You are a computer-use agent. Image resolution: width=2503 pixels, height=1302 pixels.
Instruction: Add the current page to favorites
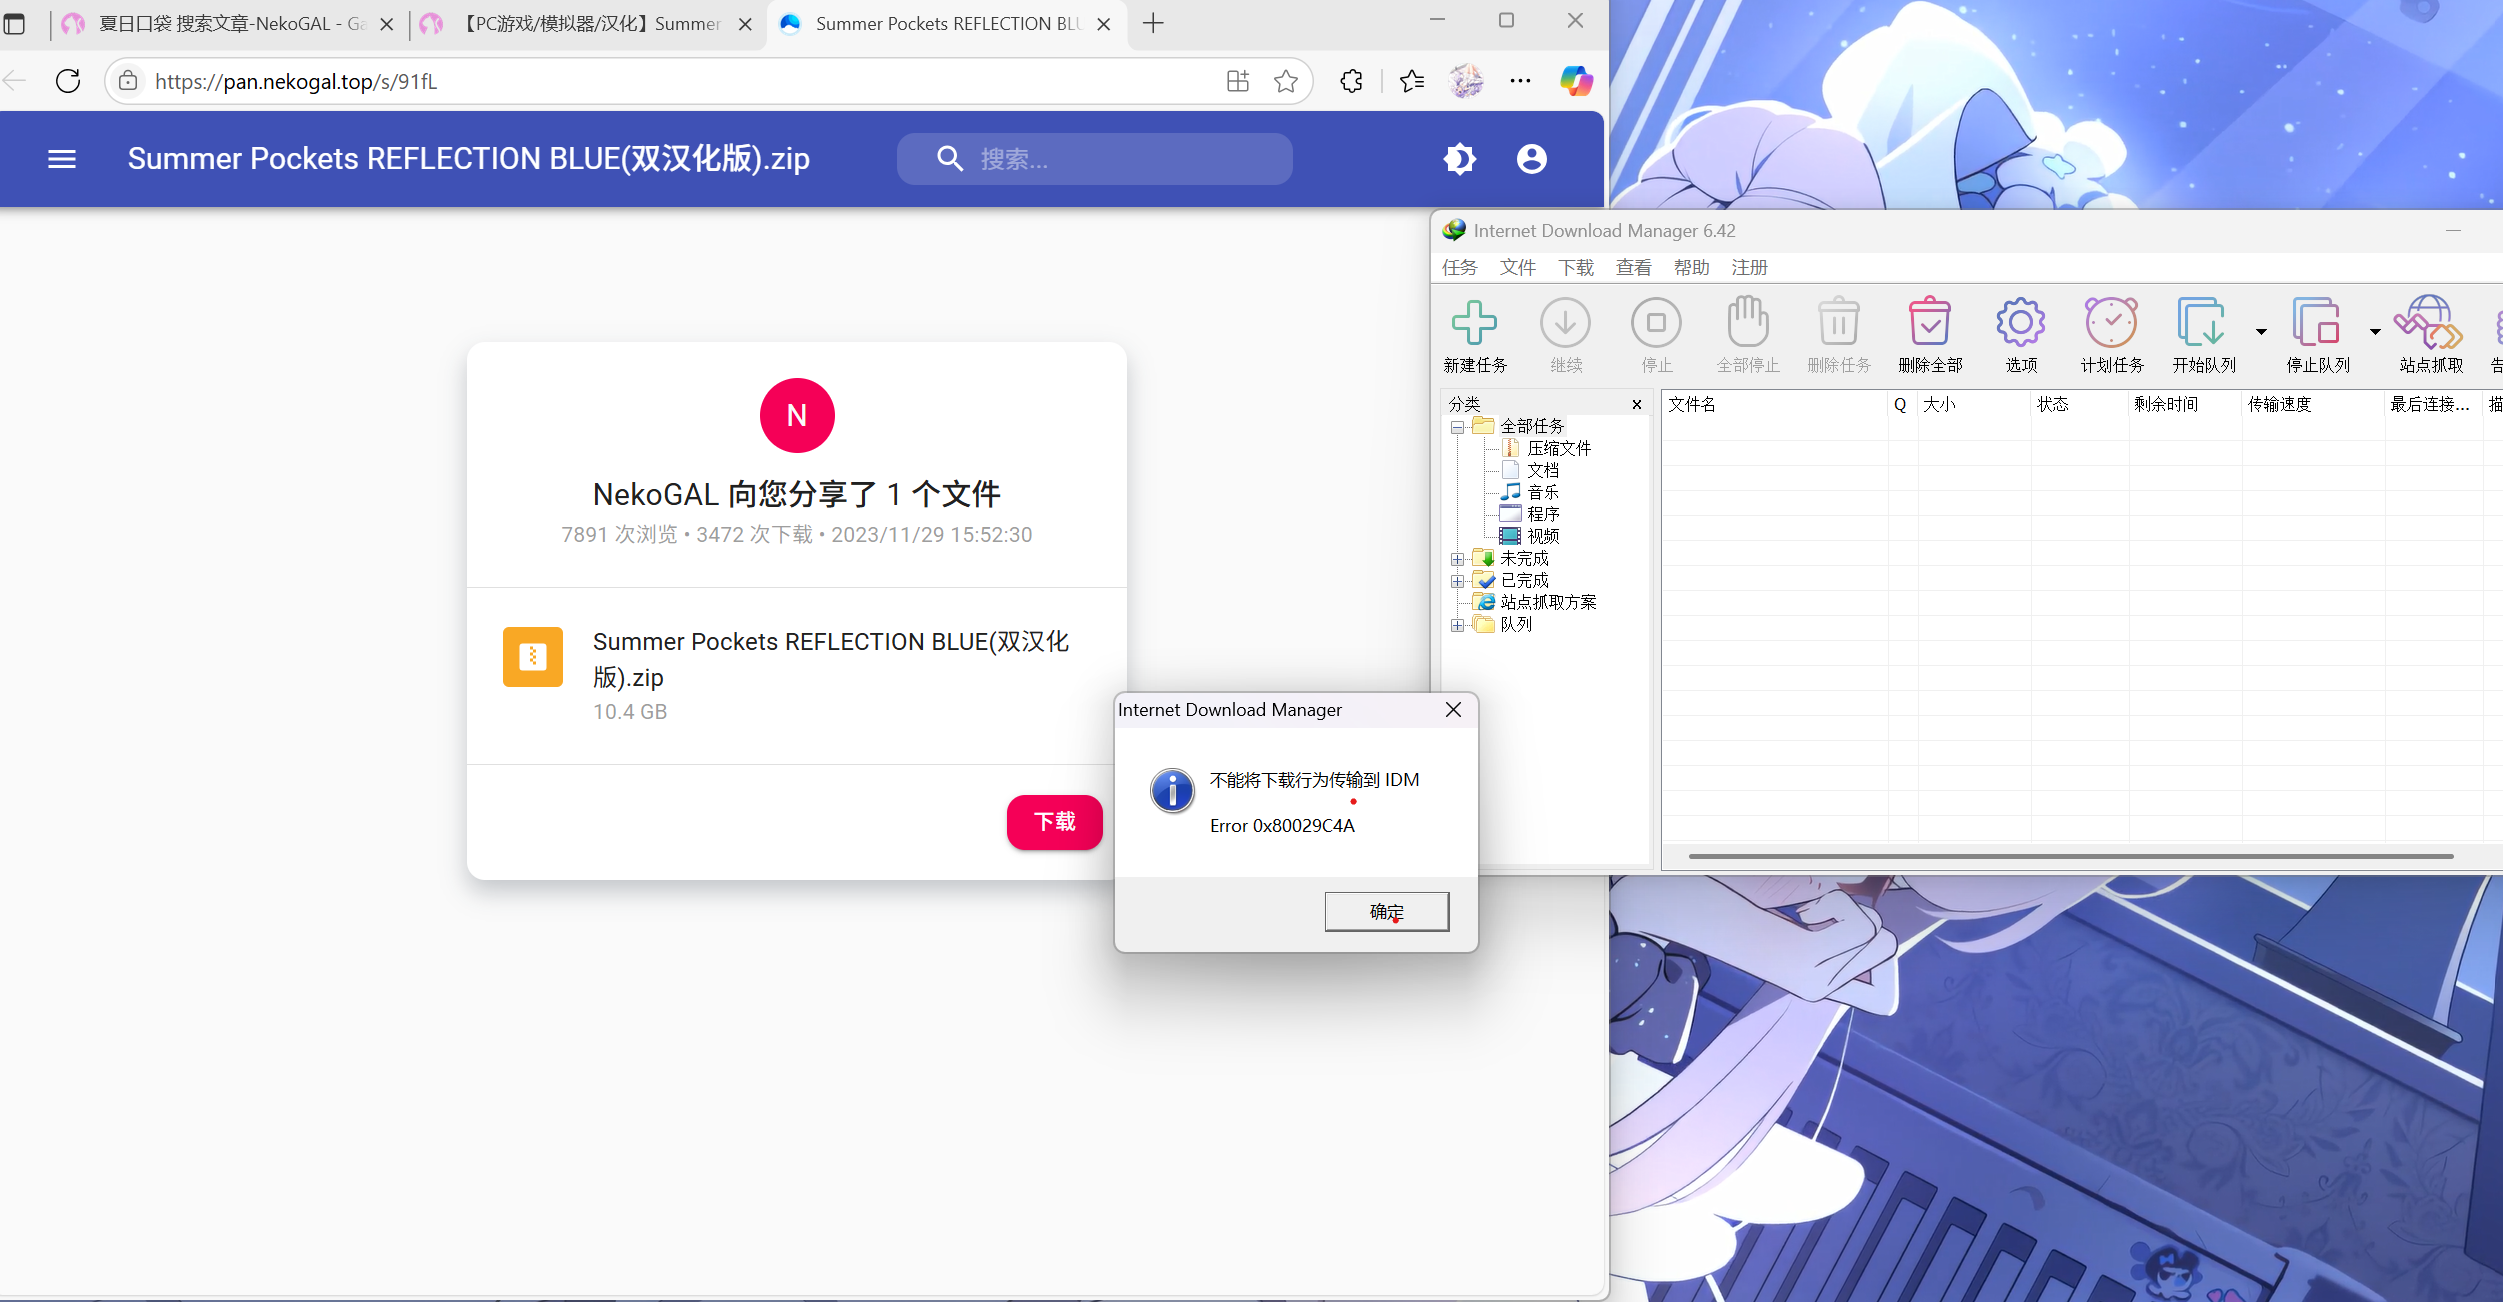1286,81
